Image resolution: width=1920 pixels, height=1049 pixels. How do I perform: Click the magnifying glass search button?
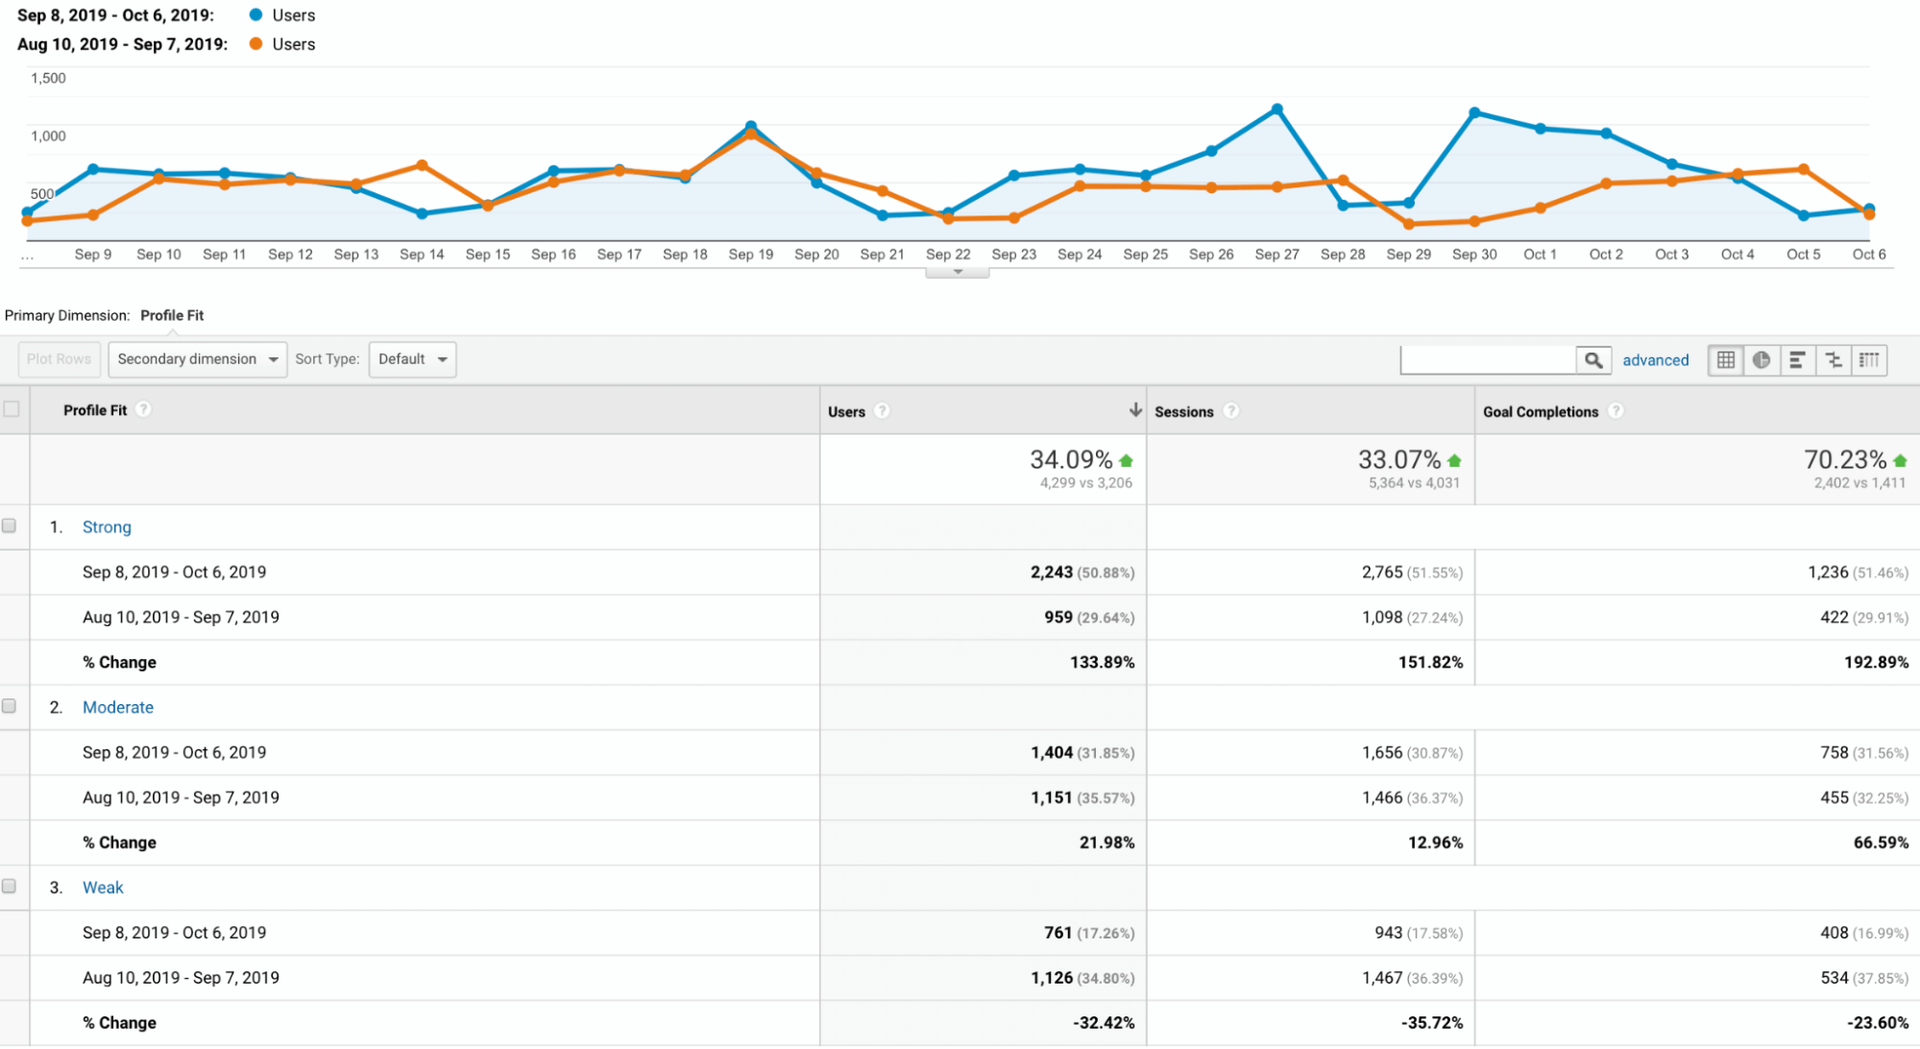[1593, 360]
